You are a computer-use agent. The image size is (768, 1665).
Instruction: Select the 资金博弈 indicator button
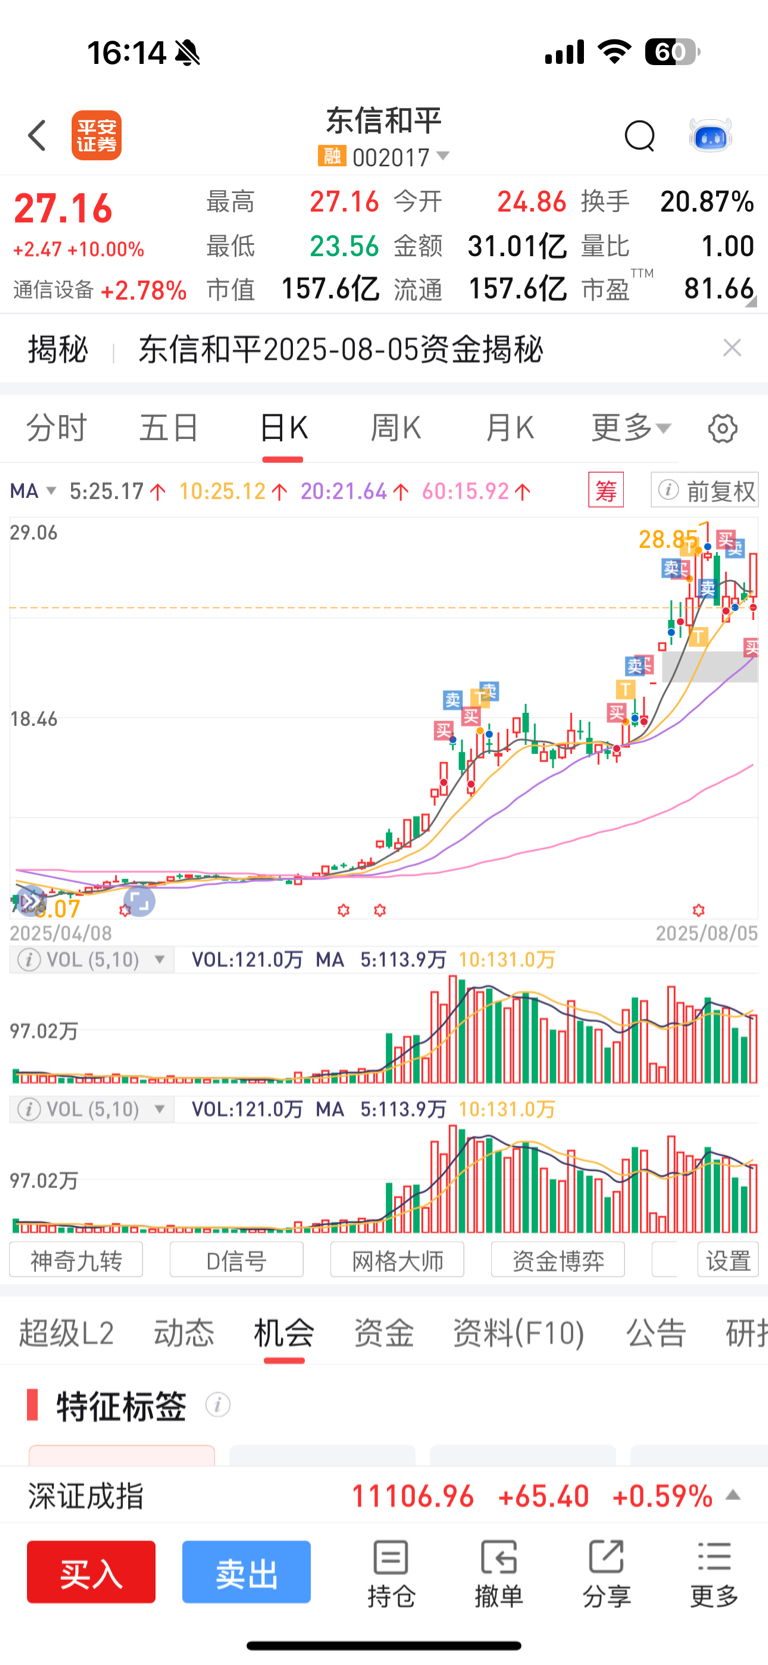pyautogui.click(x=558, y=1260)
